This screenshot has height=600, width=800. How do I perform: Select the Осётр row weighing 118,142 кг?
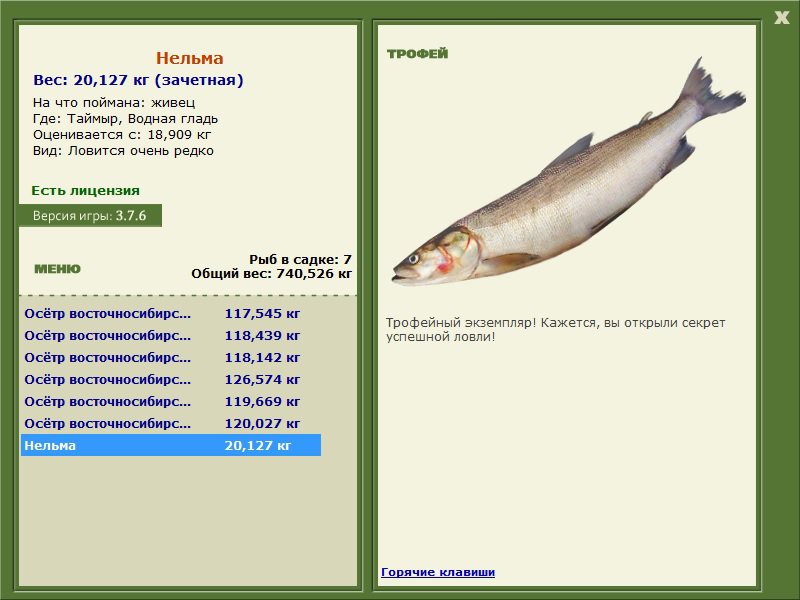pos(171,357)
